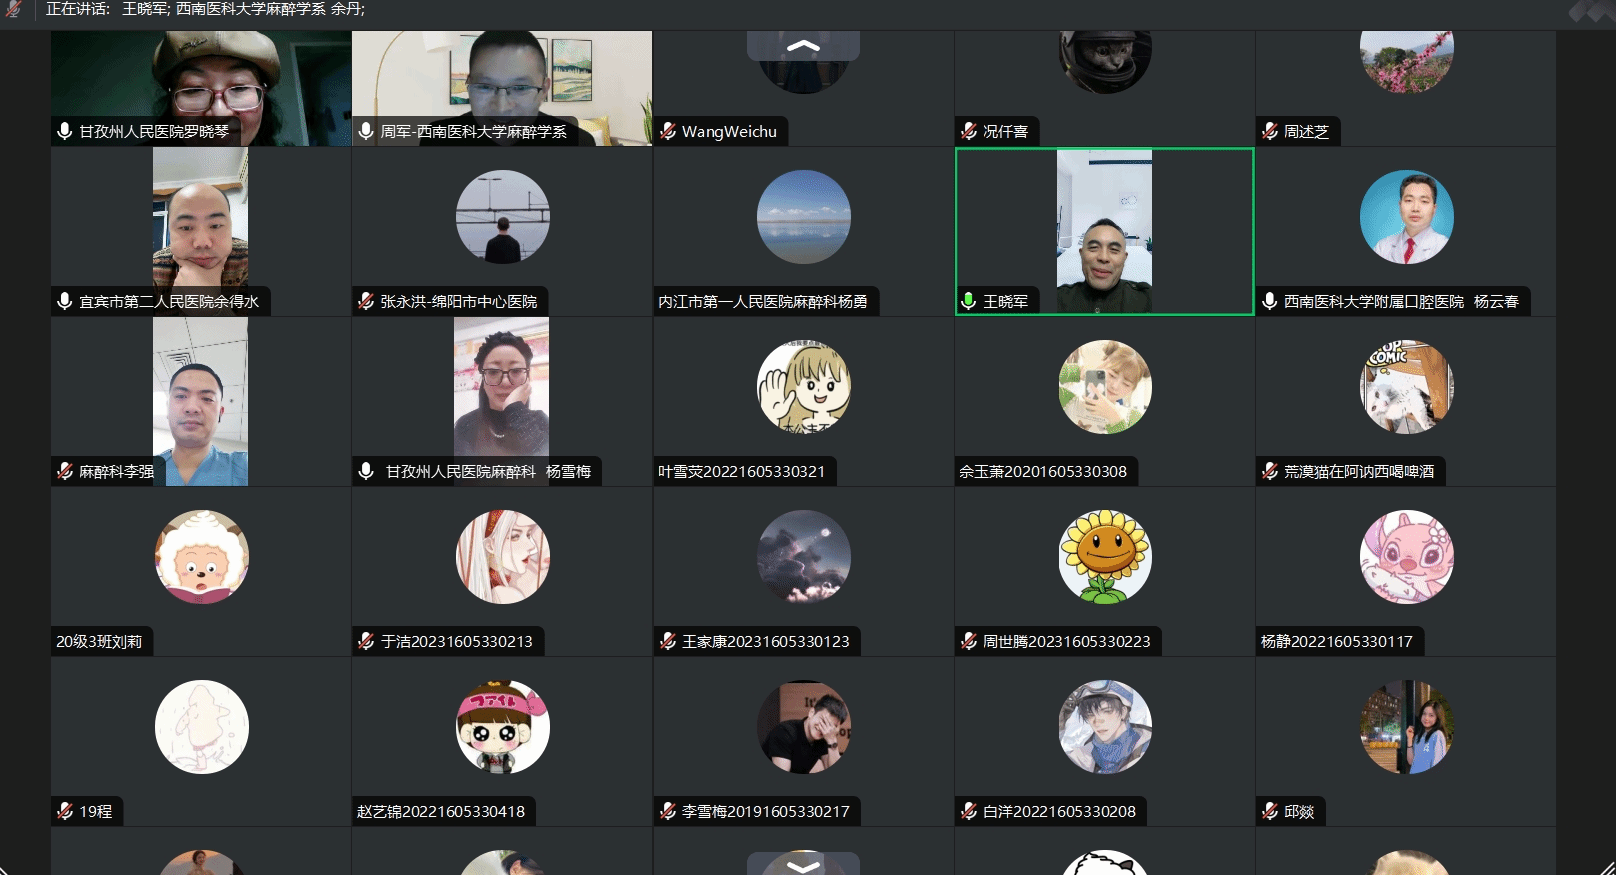Click muted mic icon beside 麻醉科李强

(x=65, y=471)
